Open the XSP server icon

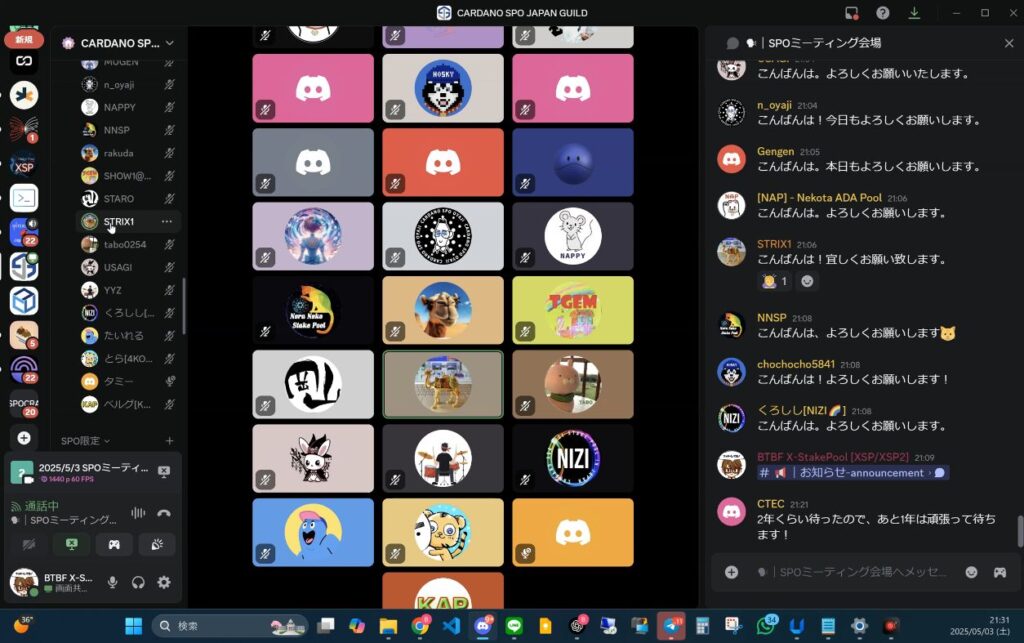24,164
